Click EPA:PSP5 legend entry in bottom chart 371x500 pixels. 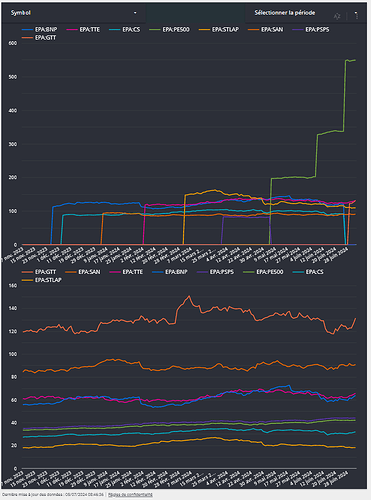point(215,272)
